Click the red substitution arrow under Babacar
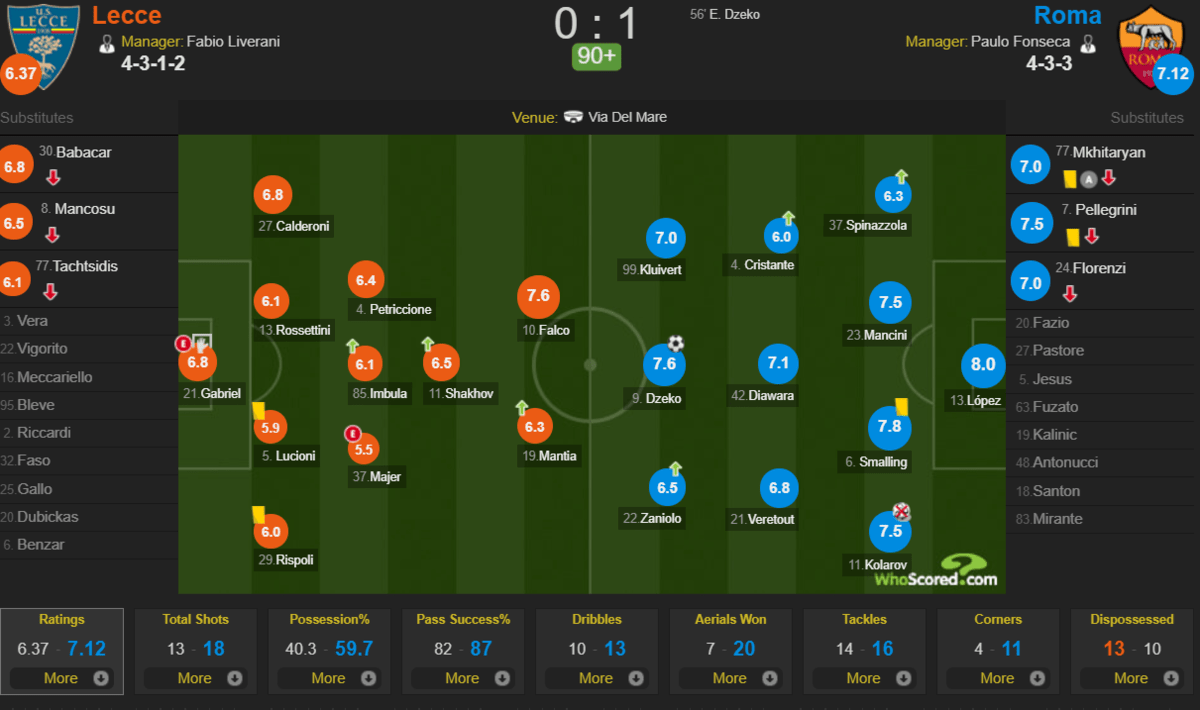 [x=53, y=178]
